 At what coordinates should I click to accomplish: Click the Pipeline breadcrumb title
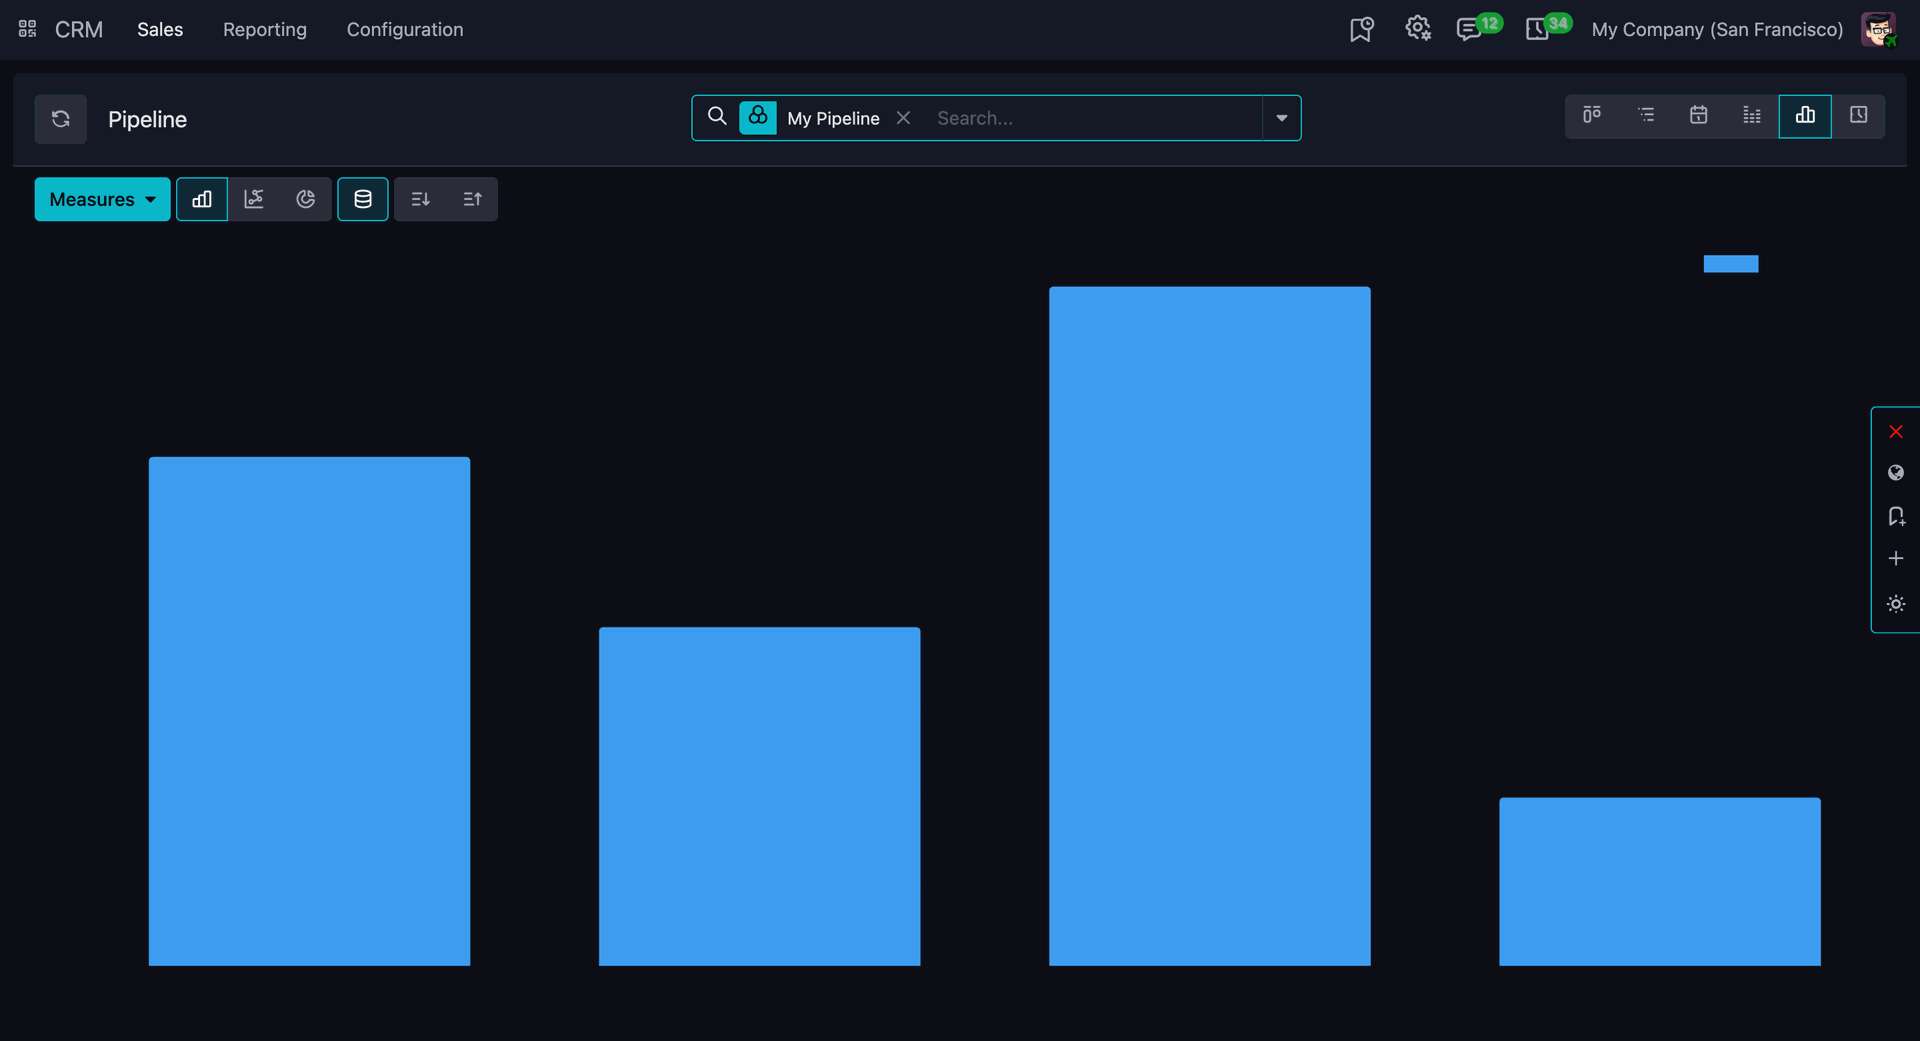[x=147, y=119]
